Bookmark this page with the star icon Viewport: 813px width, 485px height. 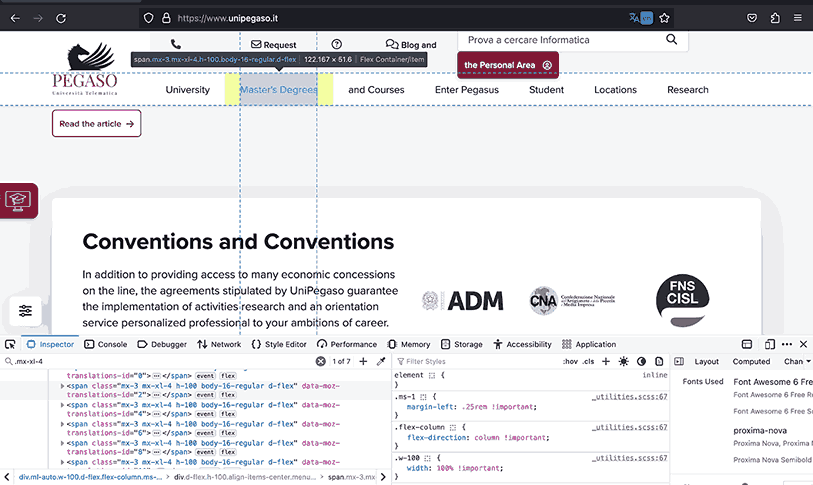664,18
